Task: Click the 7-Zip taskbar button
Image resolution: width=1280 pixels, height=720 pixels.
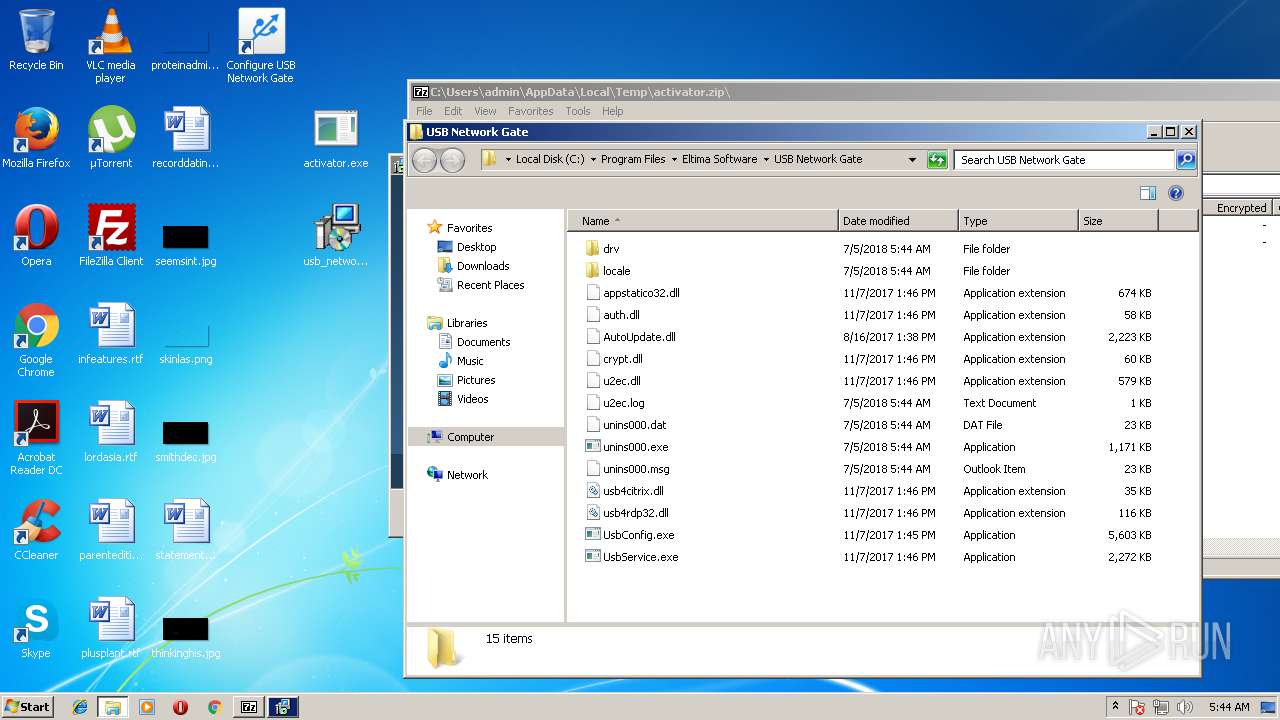Action: [x=250, y=707]
